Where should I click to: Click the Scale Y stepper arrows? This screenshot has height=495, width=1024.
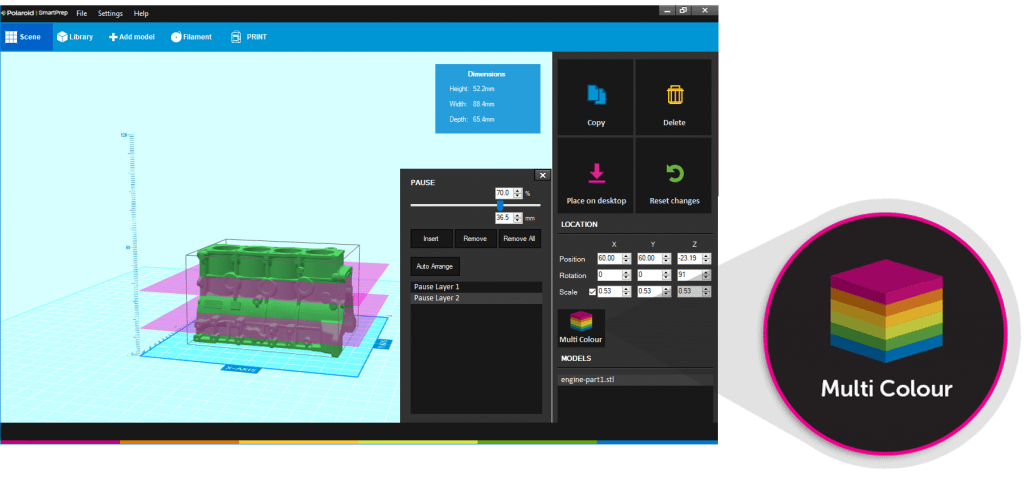coord(667,292)
